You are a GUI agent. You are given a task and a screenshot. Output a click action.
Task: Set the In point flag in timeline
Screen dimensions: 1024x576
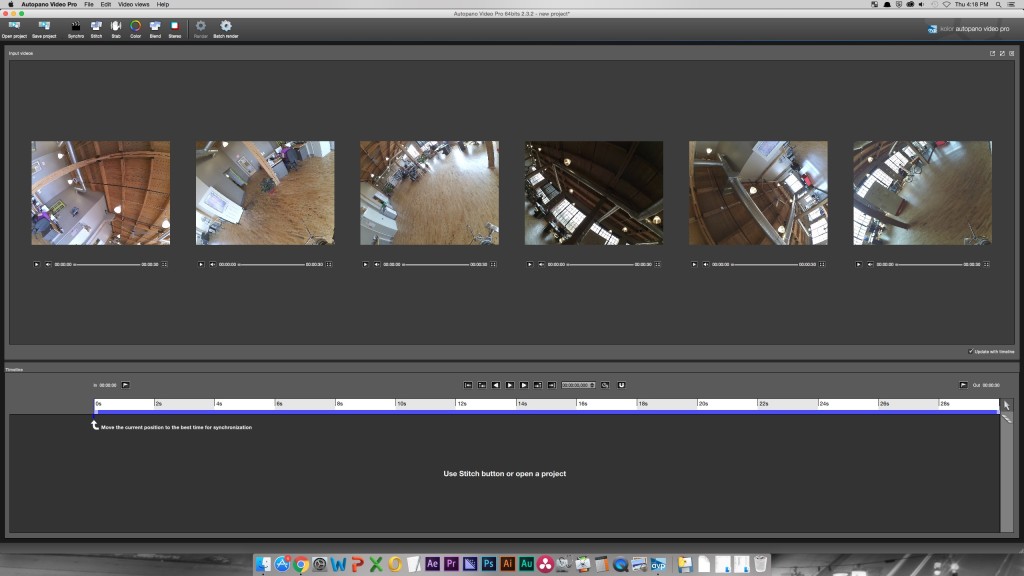(x=125, y=385)
